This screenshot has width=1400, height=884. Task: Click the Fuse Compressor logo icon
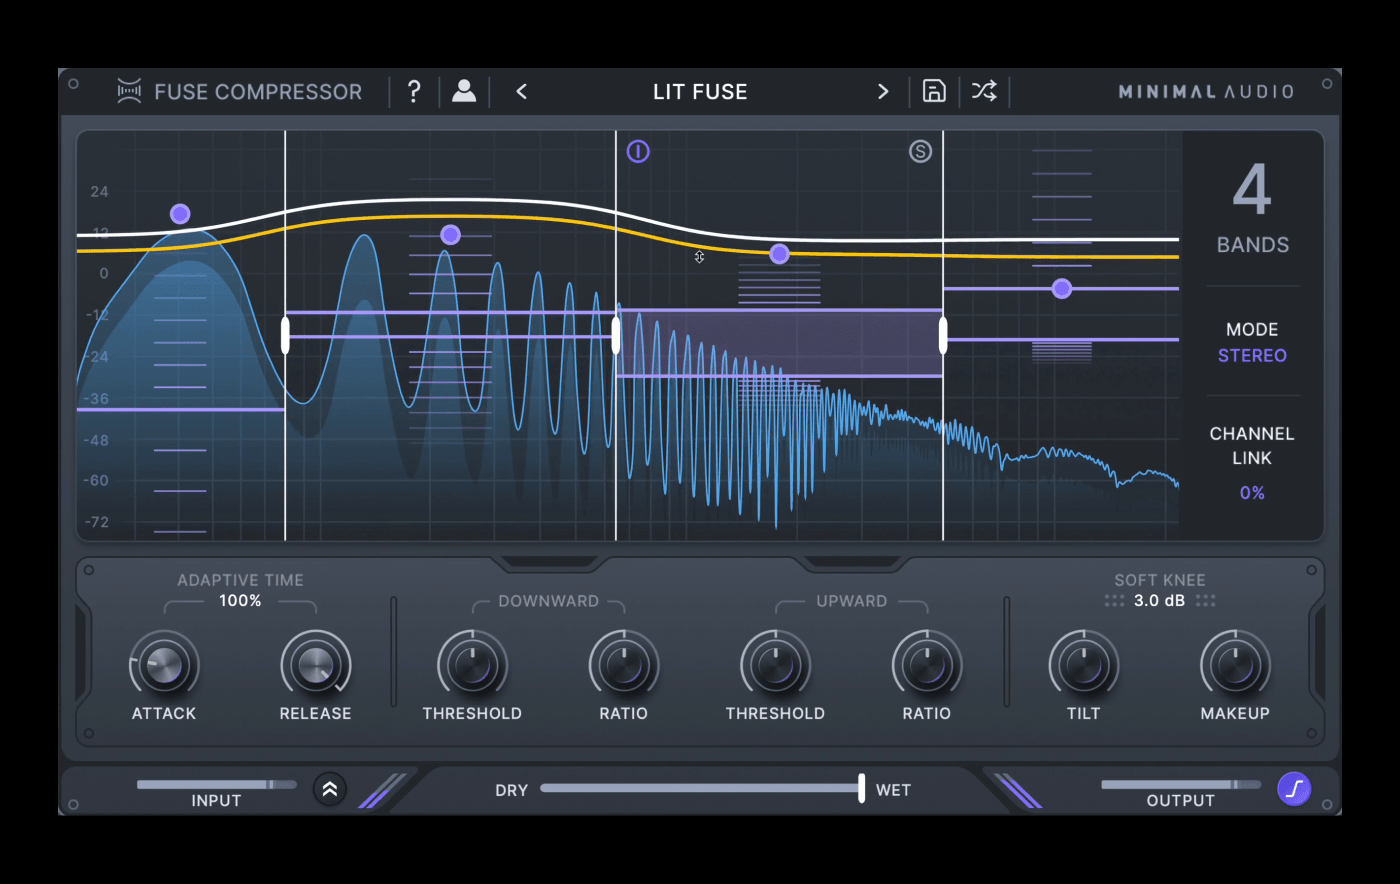tap(129, 91)
